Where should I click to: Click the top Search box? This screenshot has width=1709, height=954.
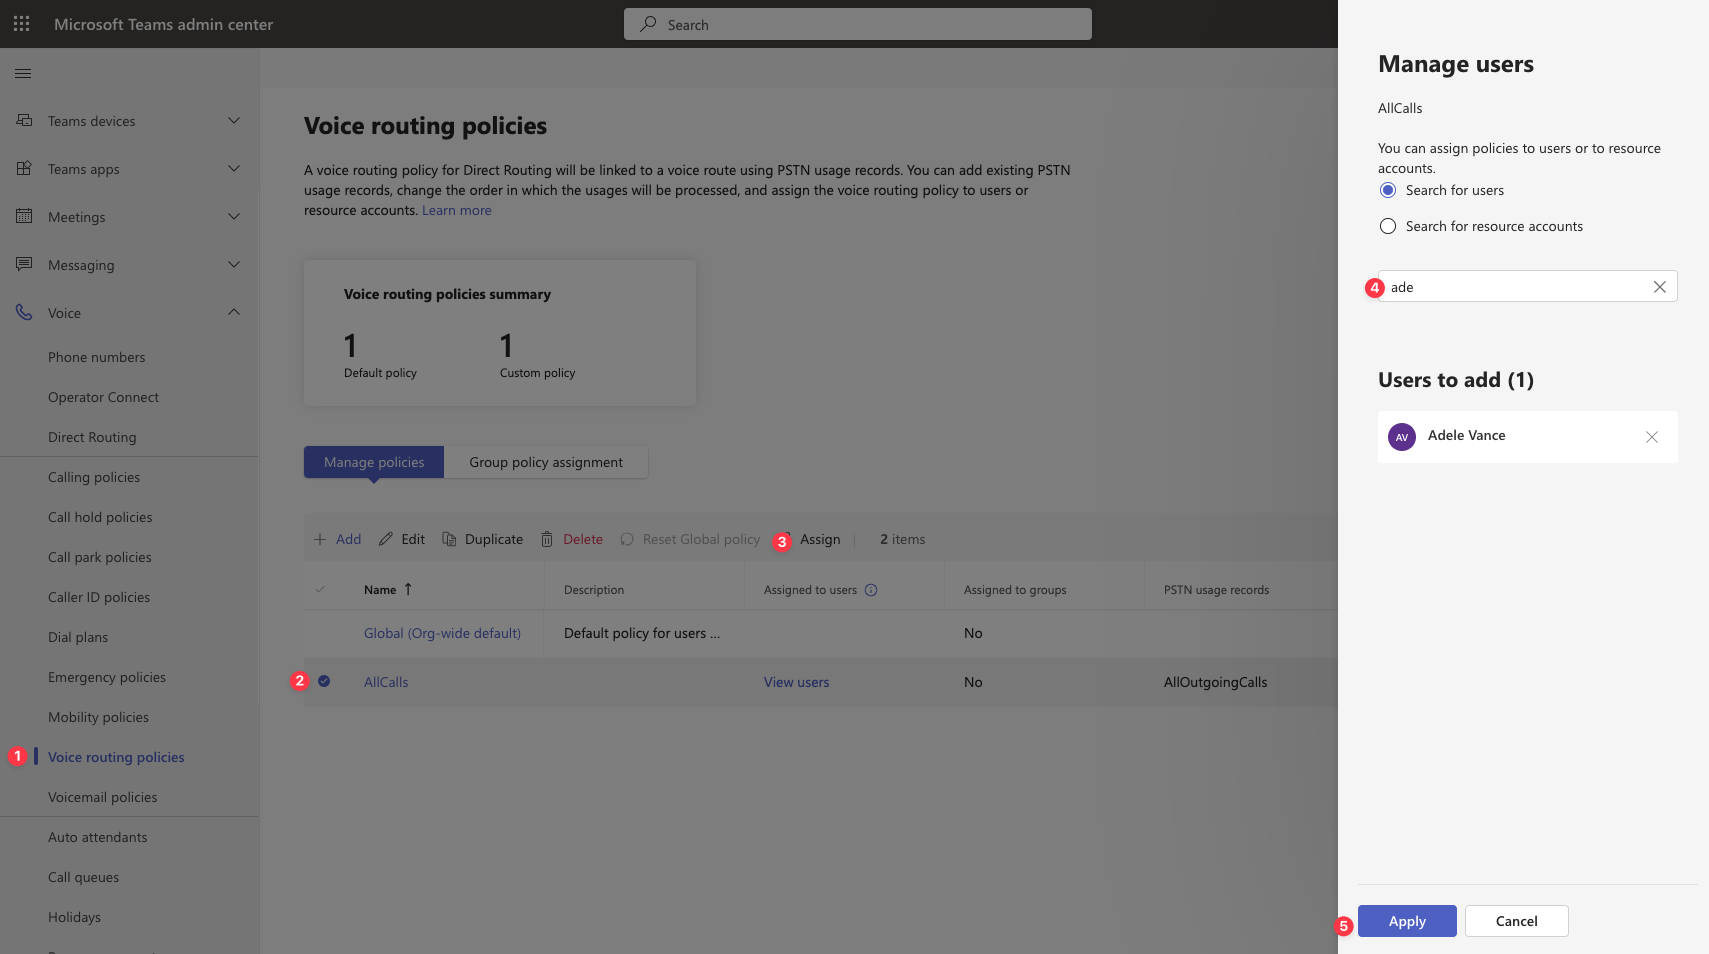tap(858, 24)
